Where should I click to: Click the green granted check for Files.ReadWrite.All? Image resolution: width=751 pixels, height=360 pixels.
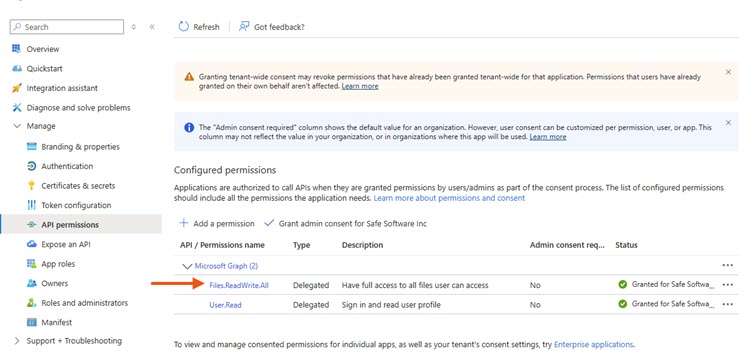click(x=622, y=285)
